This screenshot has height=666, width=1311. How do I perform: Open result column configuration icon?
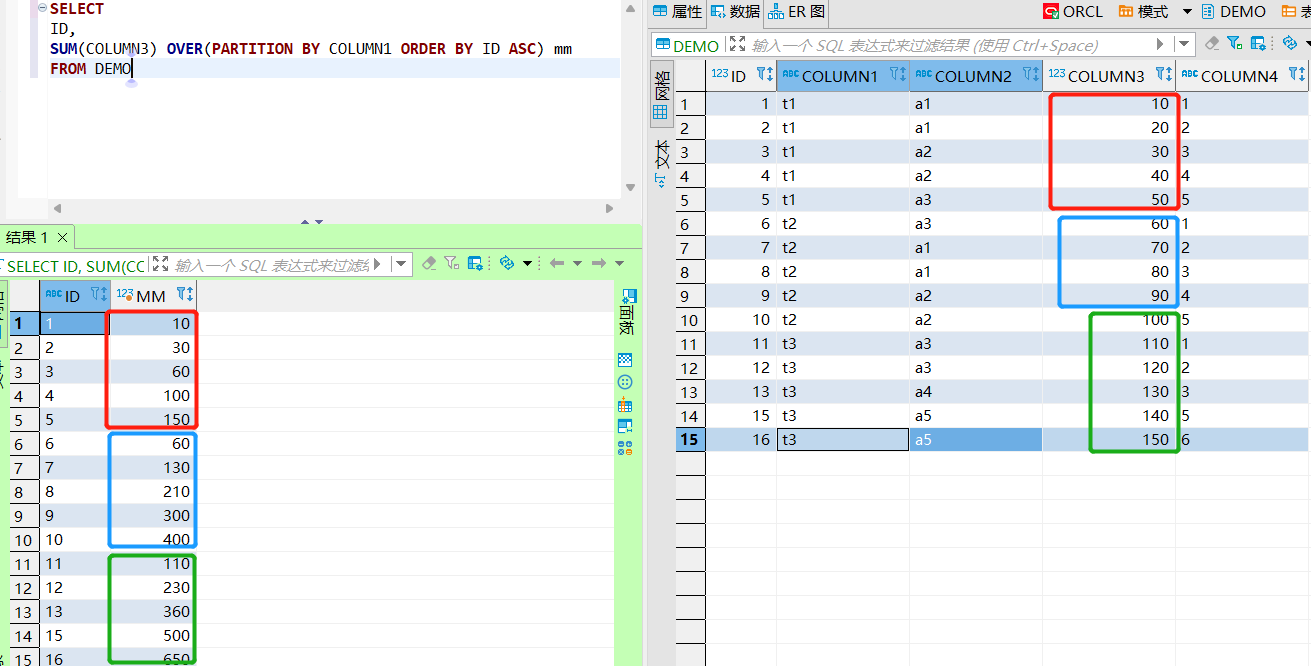tap(475, 263)
